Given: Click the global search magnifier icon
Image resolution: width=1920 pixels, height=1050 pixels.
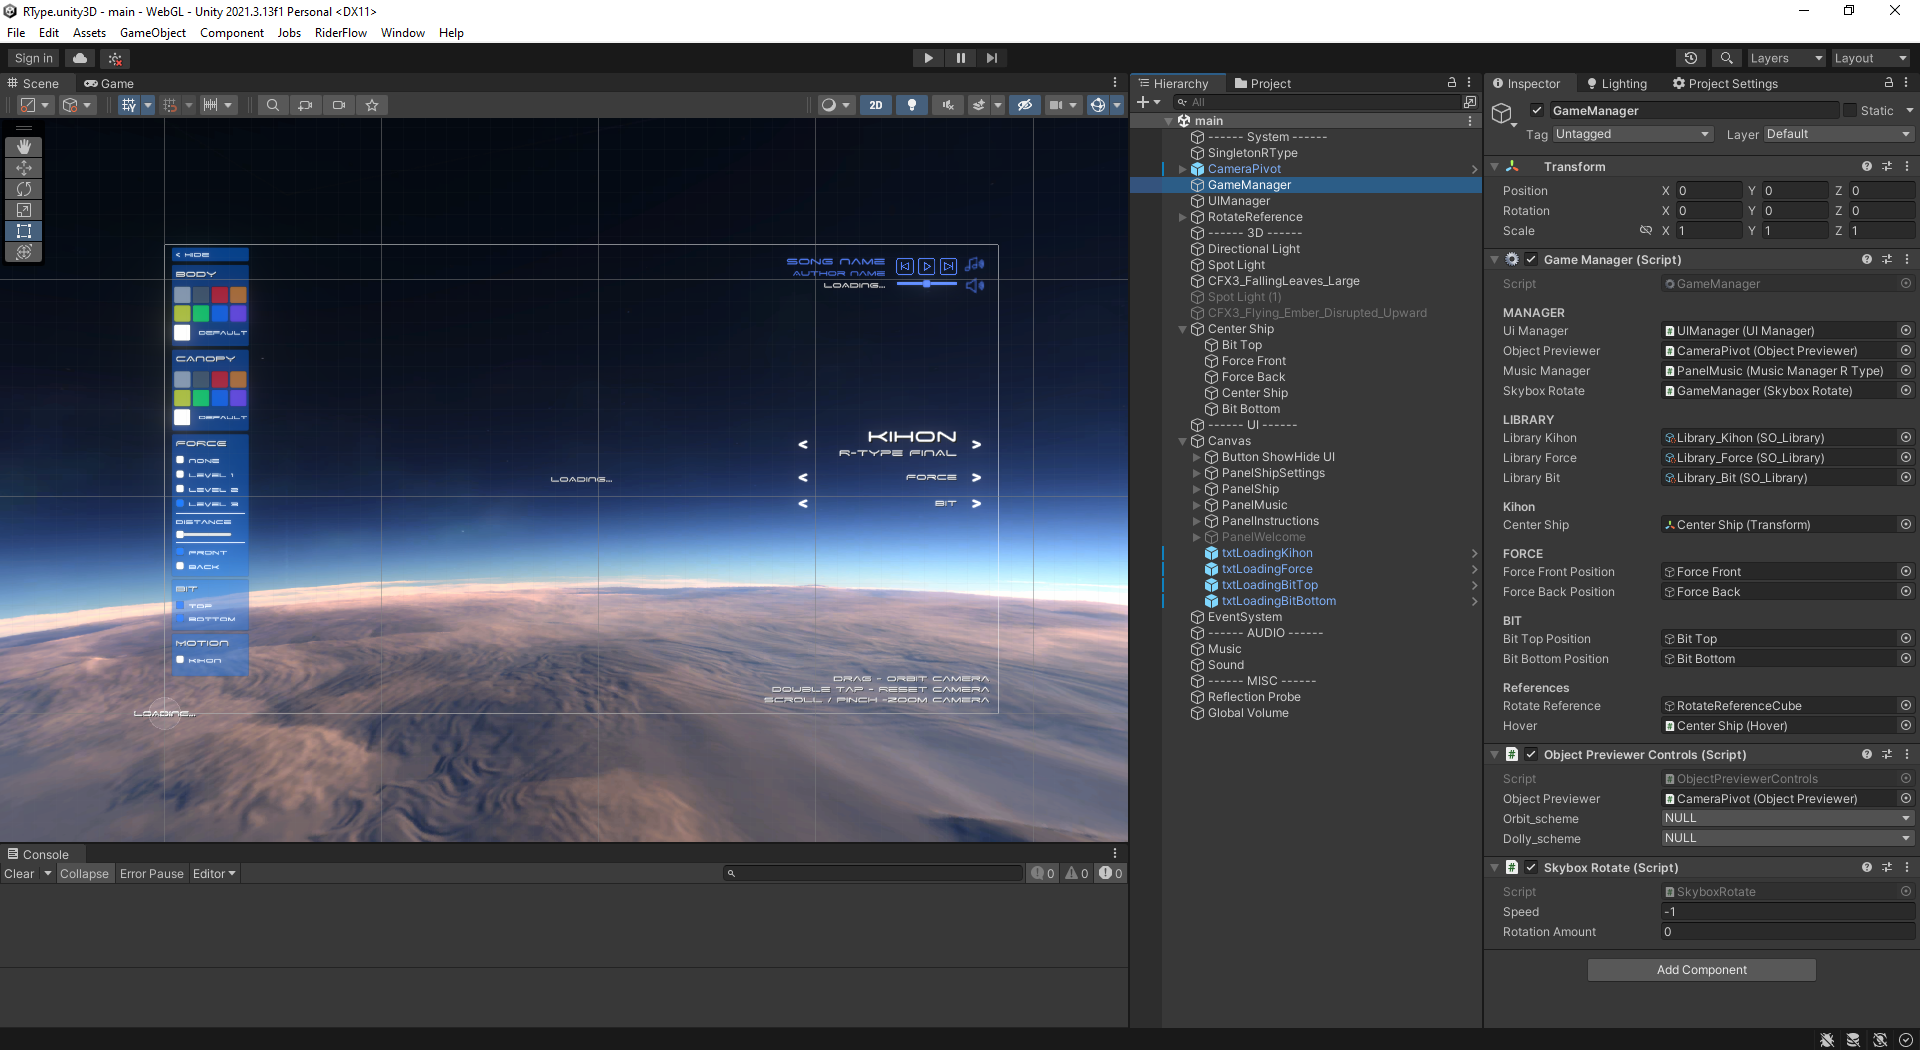Looking at the screenshot, I should tap(1726, 58).
